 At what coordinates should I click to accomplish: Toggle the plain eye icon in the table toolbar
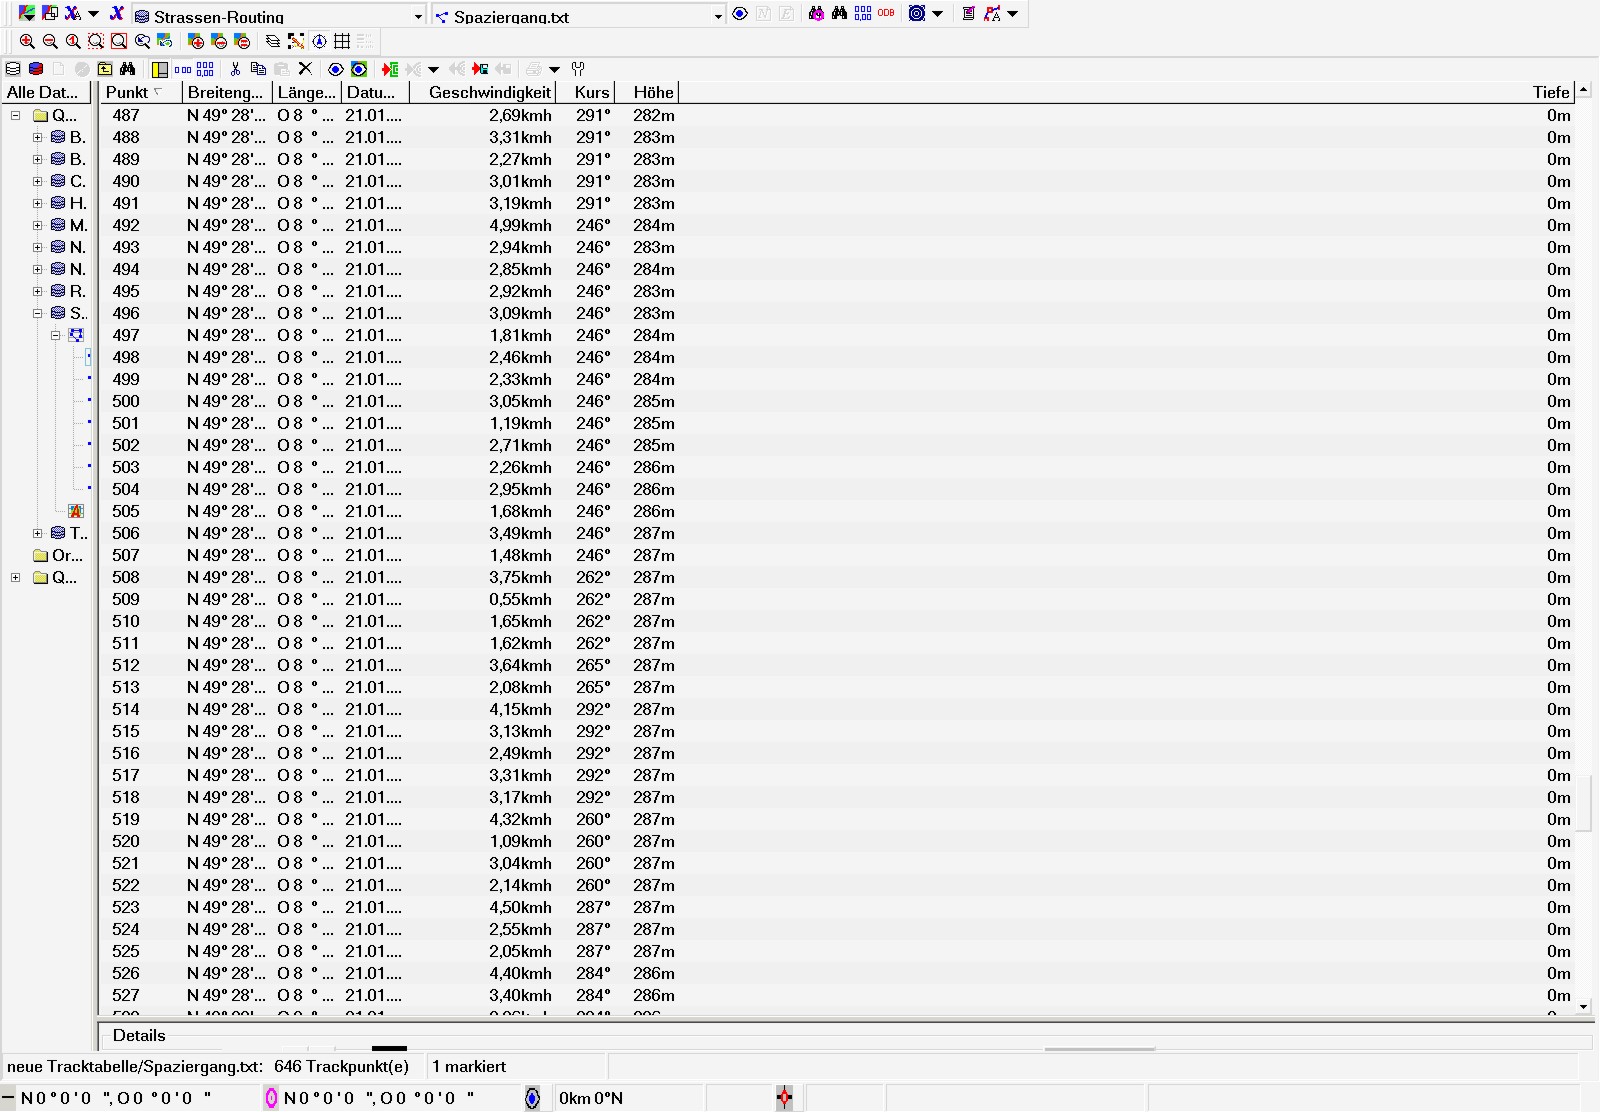pyautogui.click(x=336, y=69)
